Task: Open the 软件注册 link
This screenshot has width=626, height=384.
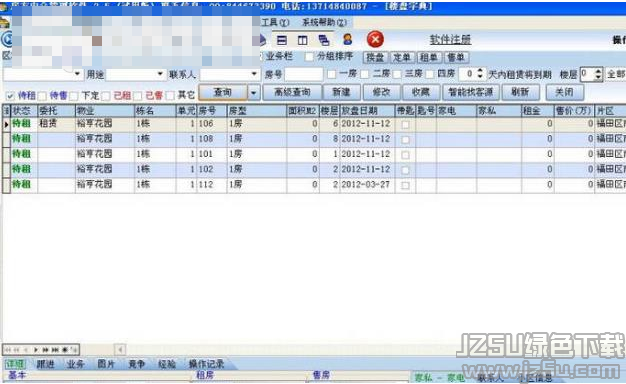Action: click(x=450, y=40)
